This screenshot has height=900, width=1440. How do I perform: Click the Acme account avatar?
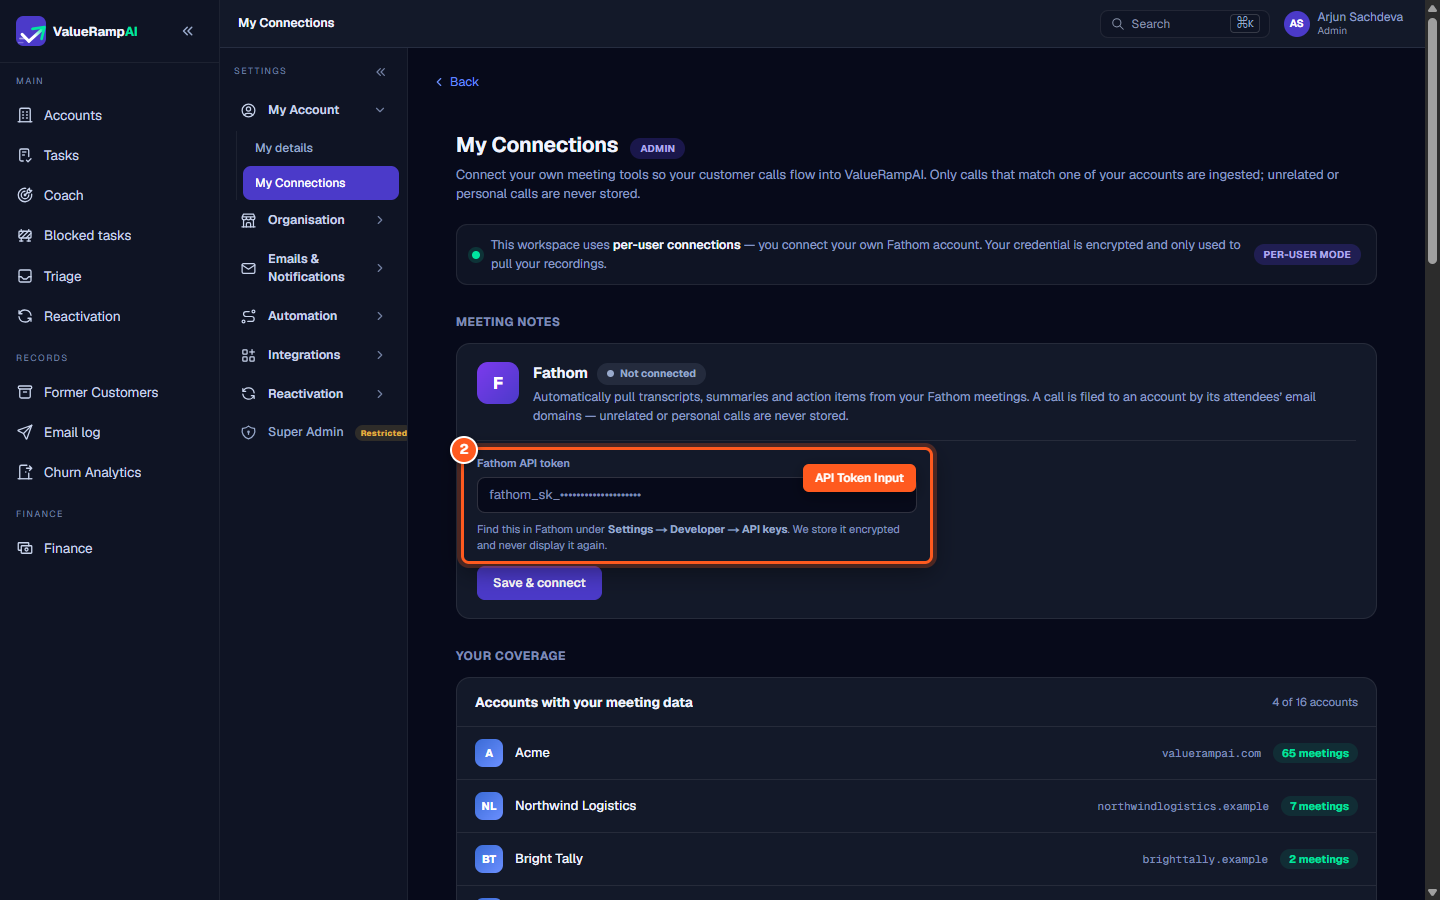tap(489, 753)
